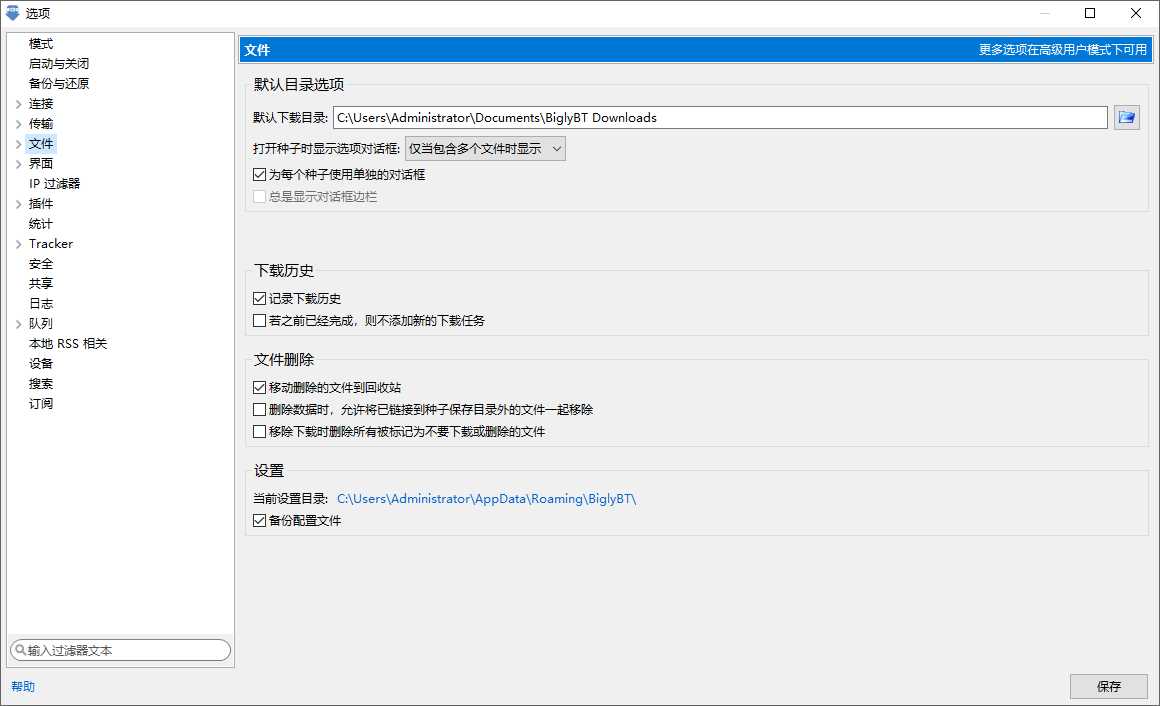Select 订阅 in the options tree
Image resolution: width=1160 pixels, height=706 pixels.
[41, 403]
